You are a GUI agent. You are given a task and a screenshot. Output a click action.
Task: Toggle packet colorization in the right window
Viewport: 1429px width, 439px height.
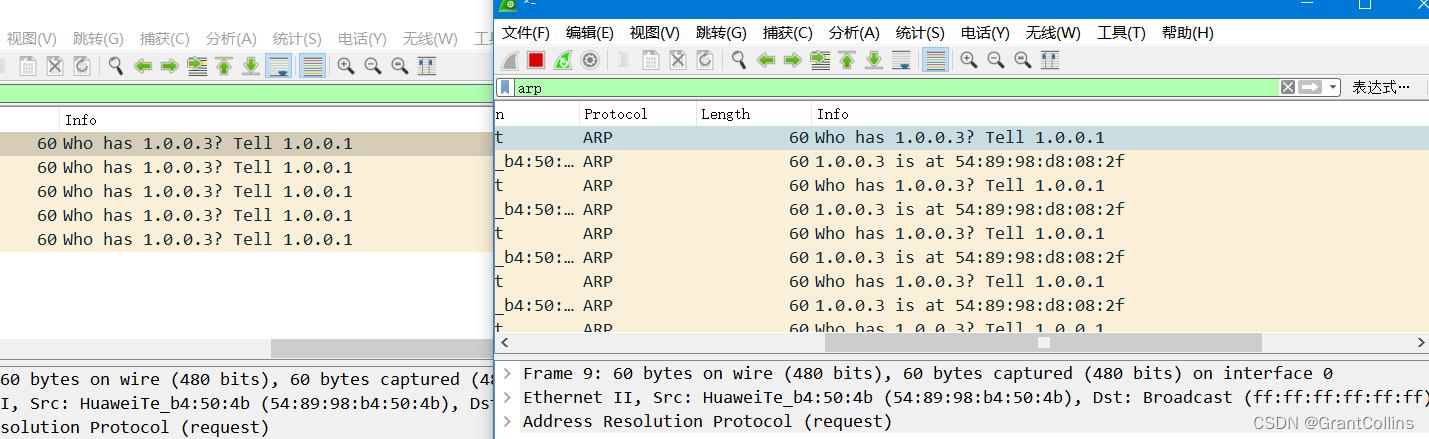(x=935, y=60)
